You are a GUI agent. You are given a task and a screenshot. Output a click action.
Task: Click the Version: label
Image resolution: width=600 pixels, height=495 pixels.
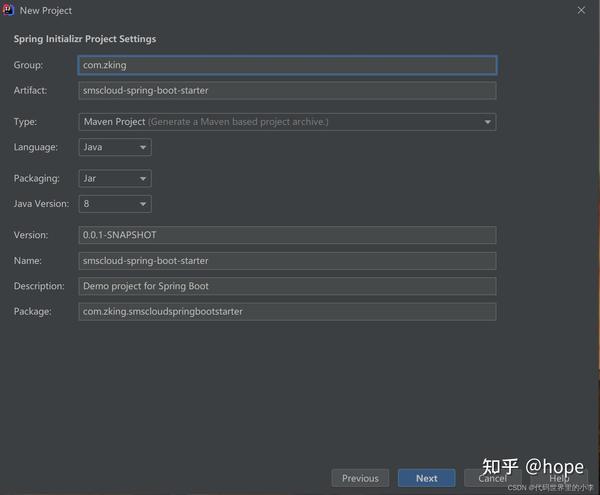tap(31, 235)
